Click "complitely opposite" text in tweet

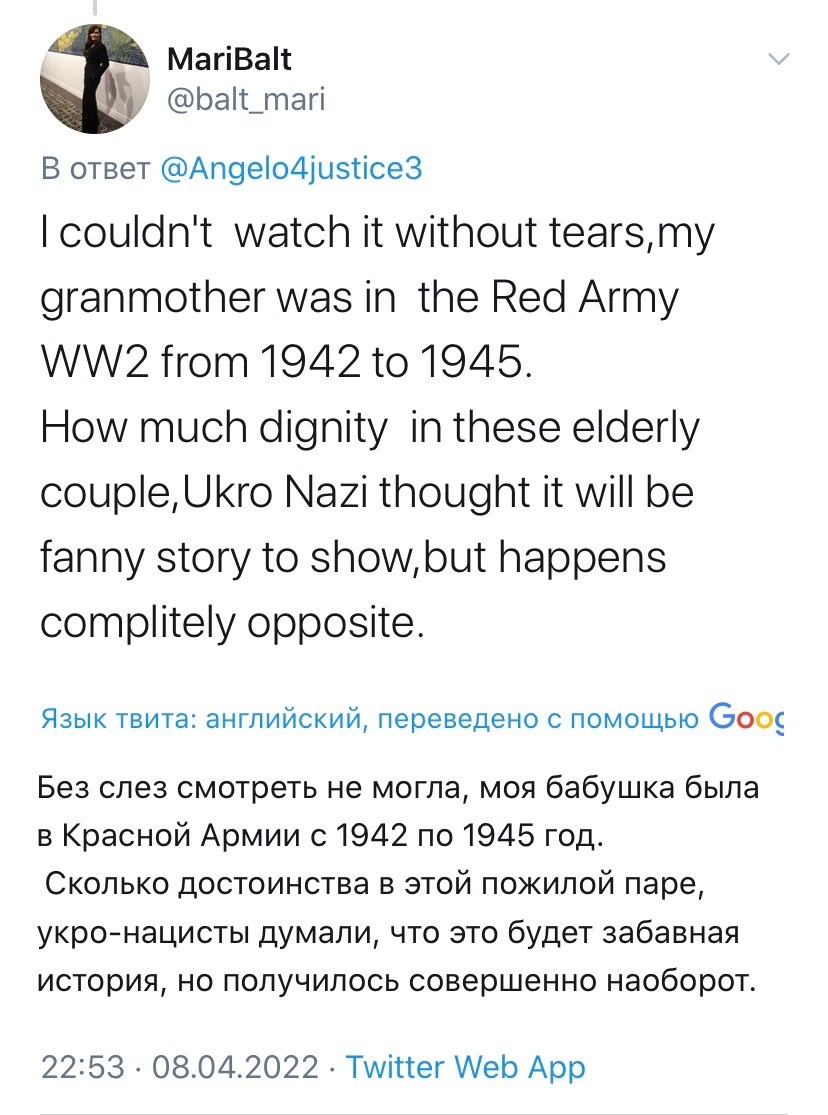tap(232, 624)
